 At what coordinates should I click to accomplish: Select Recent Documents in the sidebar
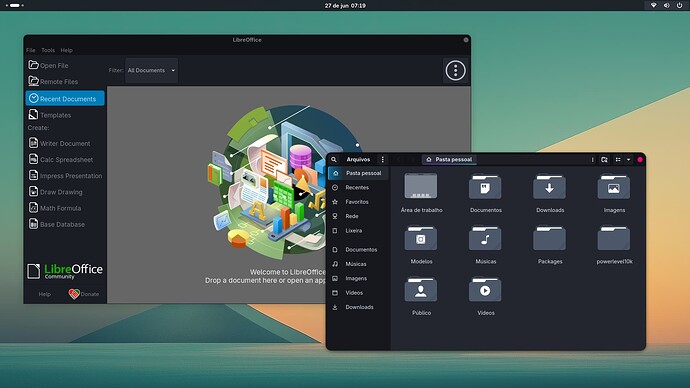65,99
